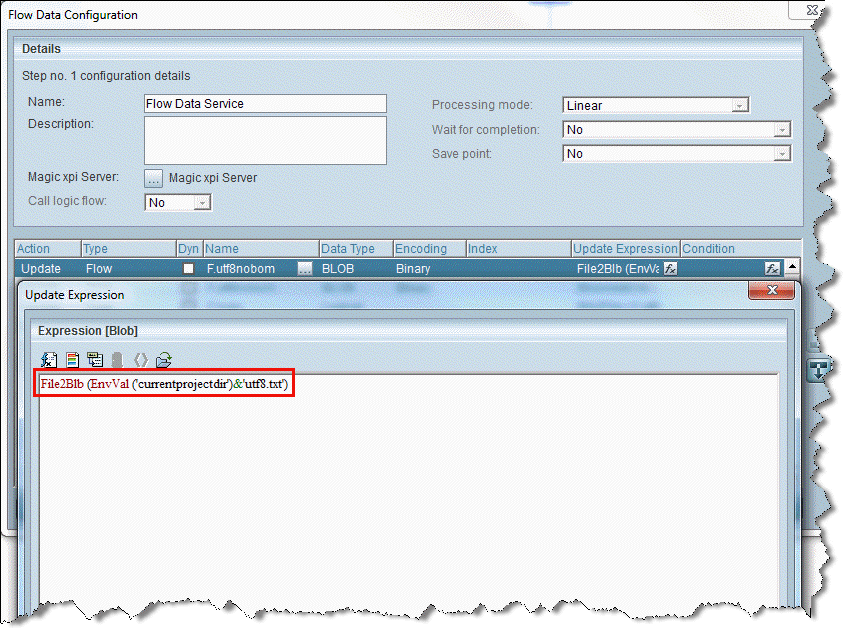The width and height of the screenshot is (844, 630).
Task: Click the Name column header
Action: (260, 249)
